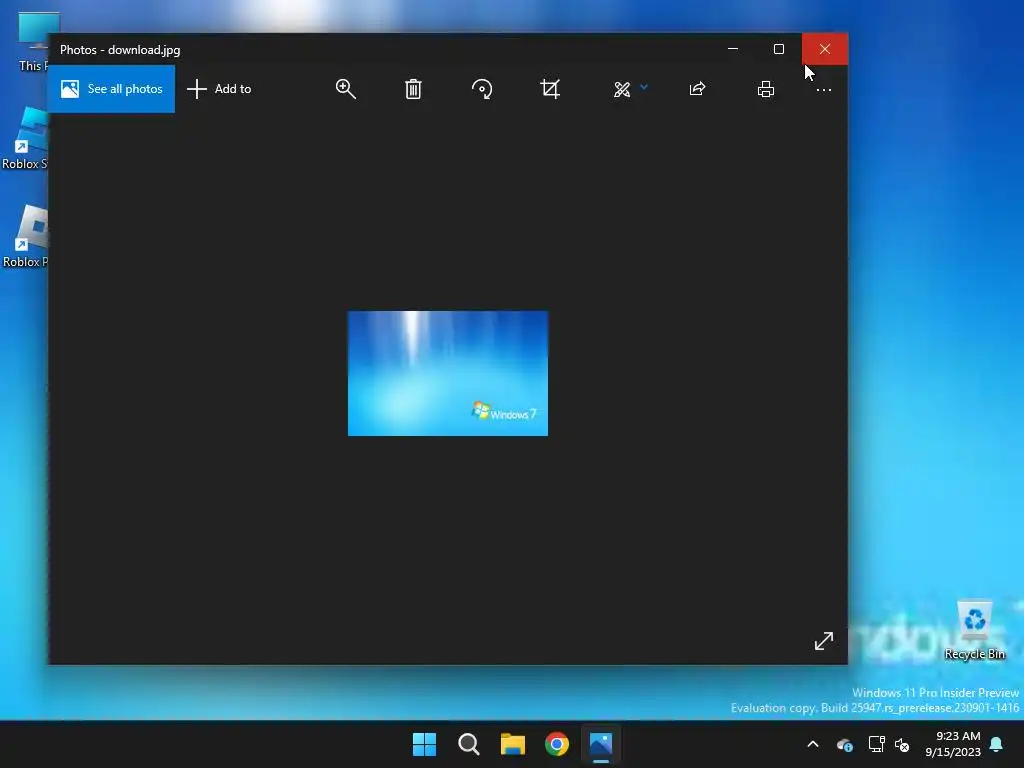This screenshot has width=1024, height=768.
Task: Select the This PC desktop icon
Action: point(33,42)
